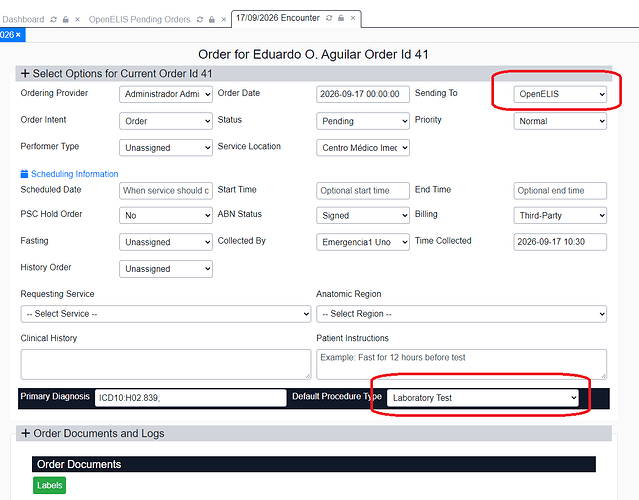Switch to OpenELIS Pending Orders tab

(x=139, y=19)
